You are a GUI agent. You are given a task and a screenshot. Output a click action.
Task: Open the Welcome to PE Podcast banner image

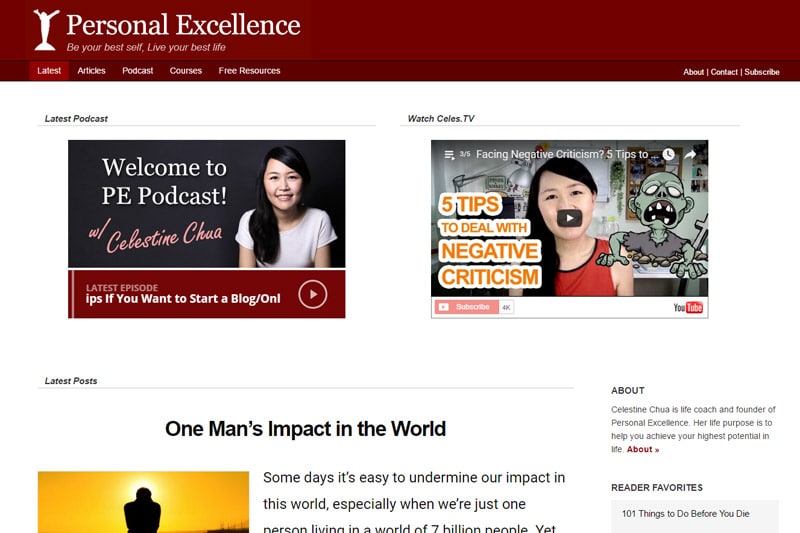pyautogui.click(x=207, y=204)
